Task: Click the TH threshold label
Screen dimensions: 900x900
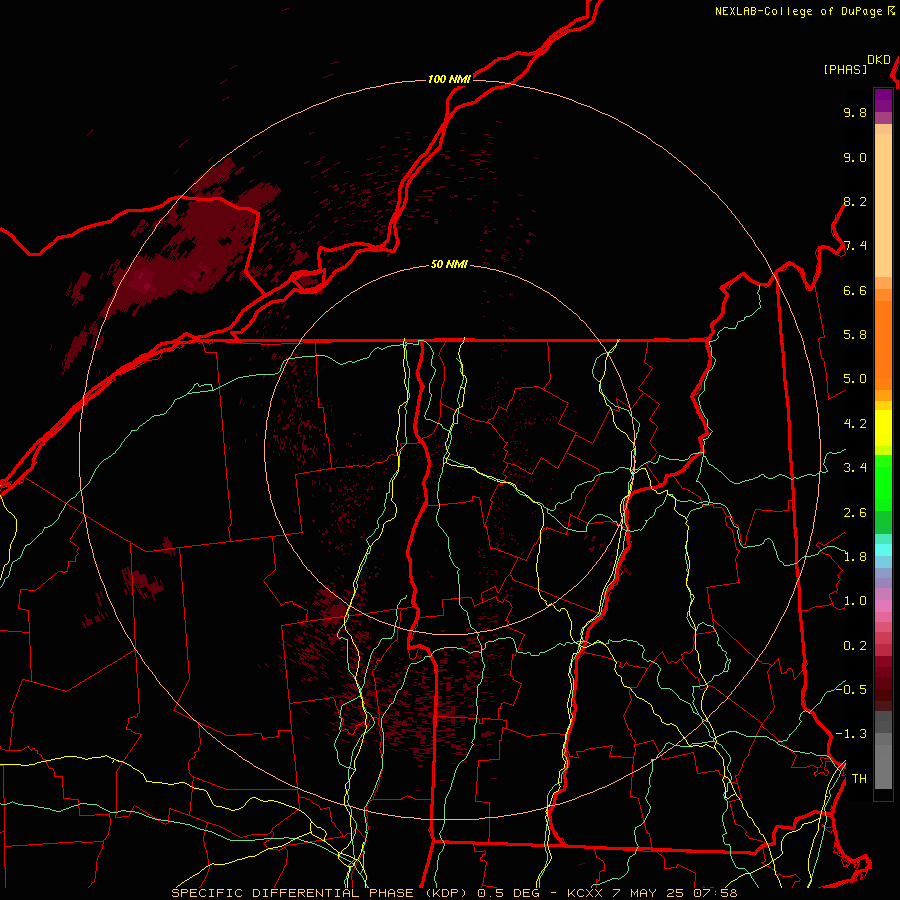Action: [x=859, y=779]
